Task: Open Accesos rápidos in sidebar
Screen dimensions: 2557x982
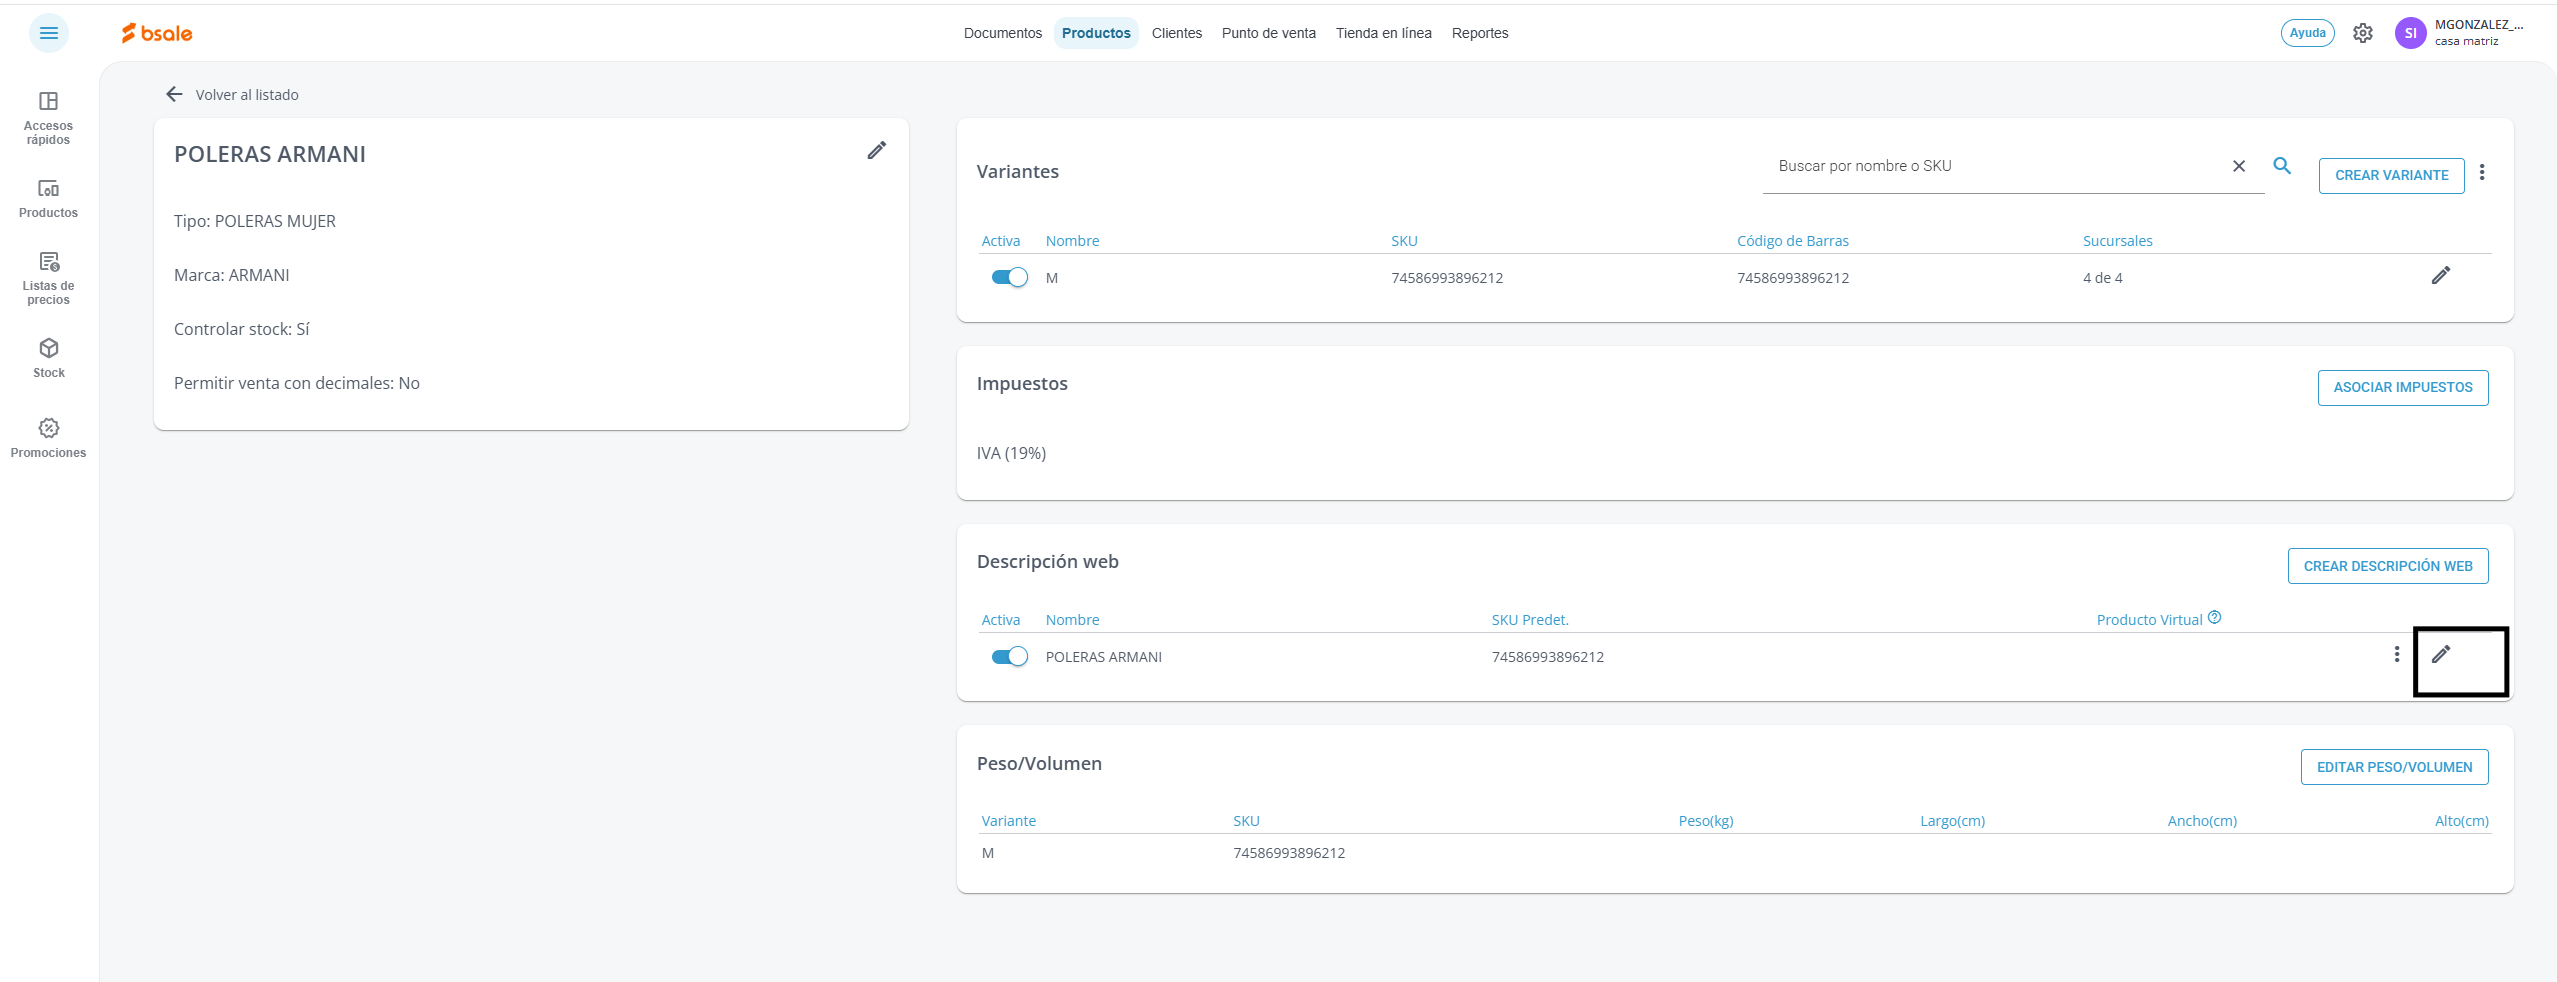Action: (x=48, y=118)
